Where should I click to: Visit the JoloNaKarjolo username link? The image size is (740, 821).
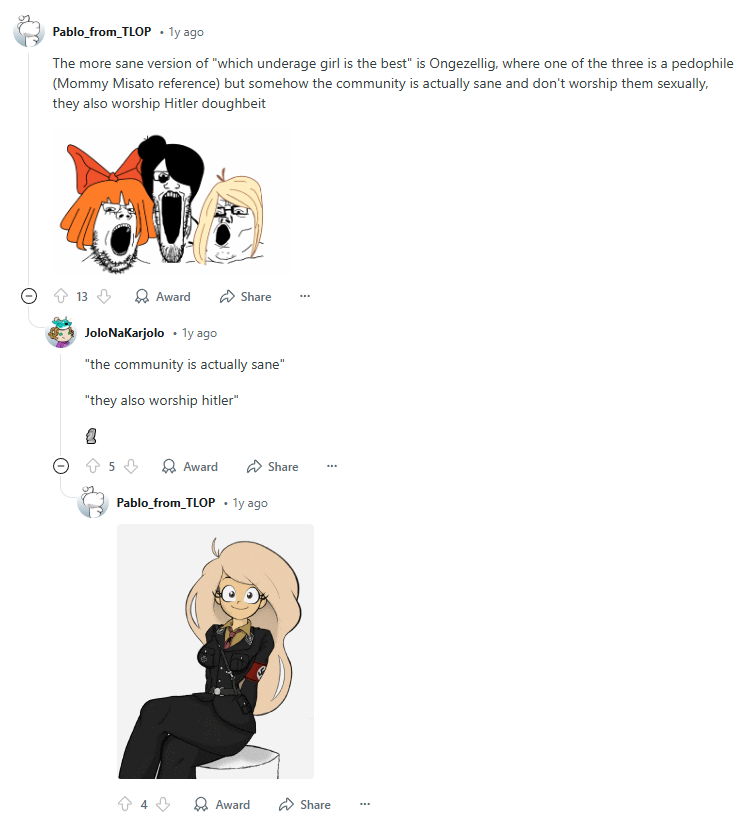click(x=125, y=333)
